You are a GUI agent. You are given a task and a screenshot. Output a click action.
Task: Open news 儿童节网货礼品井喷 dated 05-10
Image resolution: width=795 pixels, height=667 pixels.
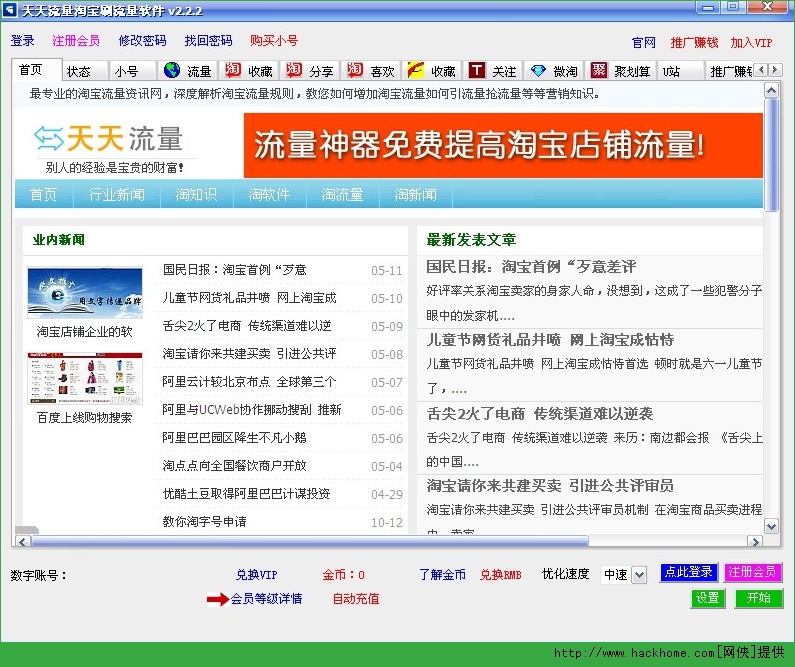249,298
